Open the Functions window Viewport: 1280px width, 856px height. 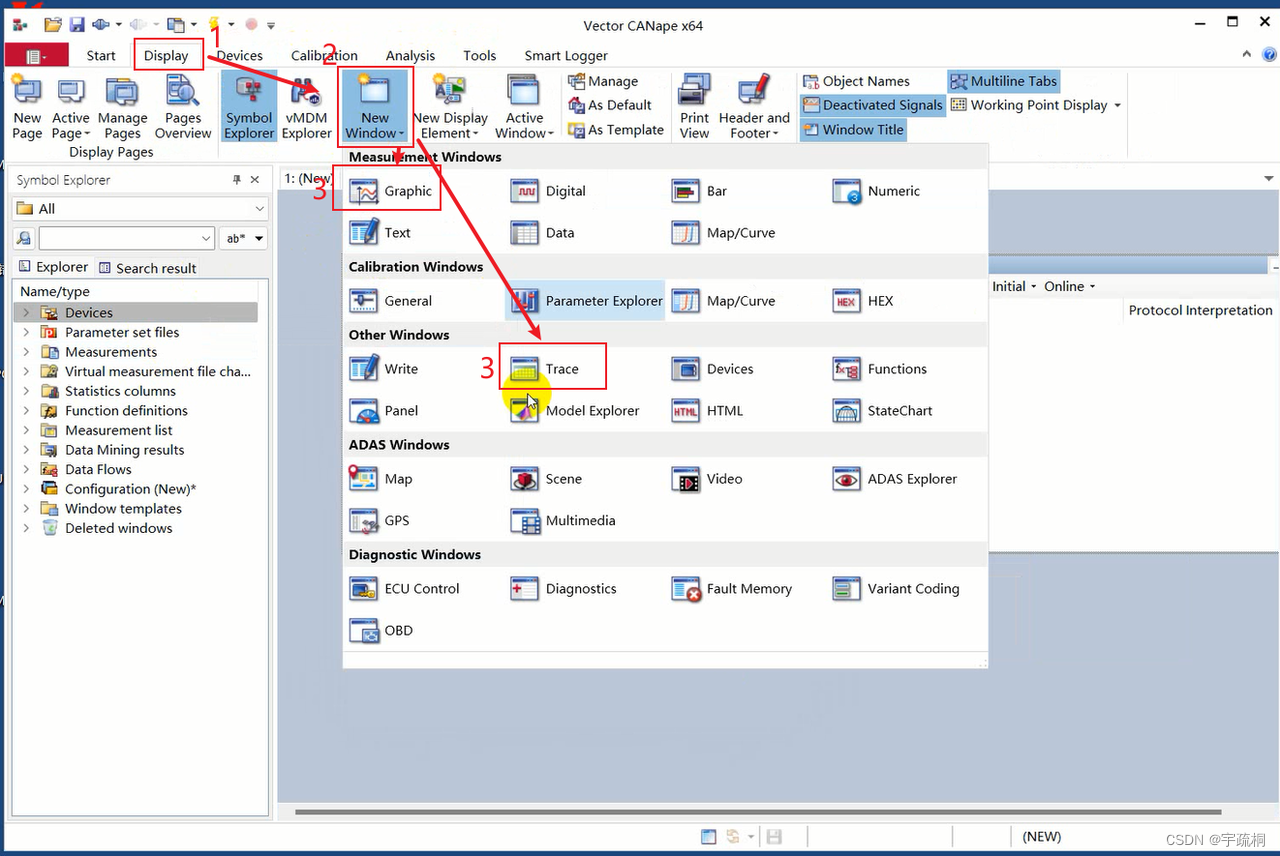[x=880, y=369]
